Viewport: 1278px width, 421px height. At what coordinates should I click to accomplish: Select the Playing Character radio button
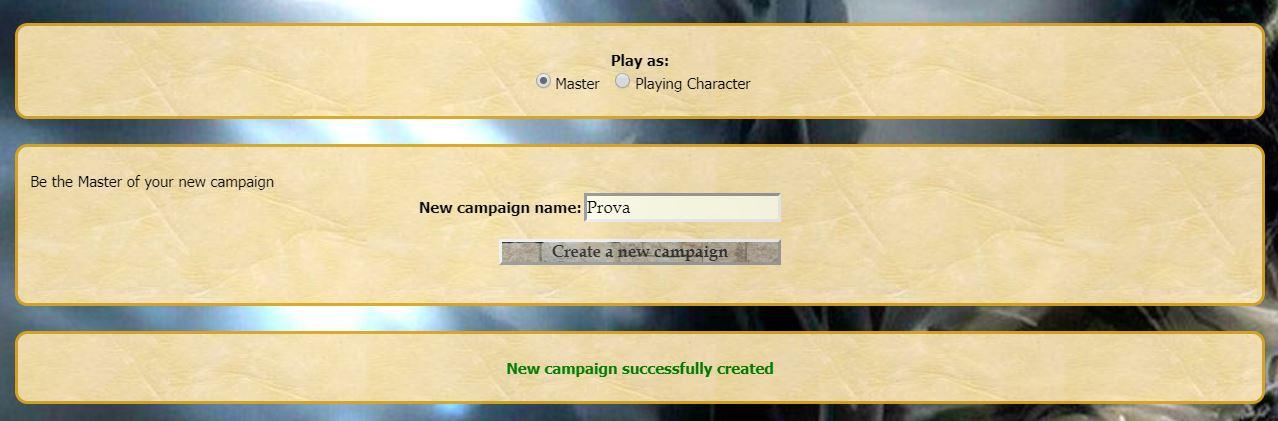click(x=622, y=81)
